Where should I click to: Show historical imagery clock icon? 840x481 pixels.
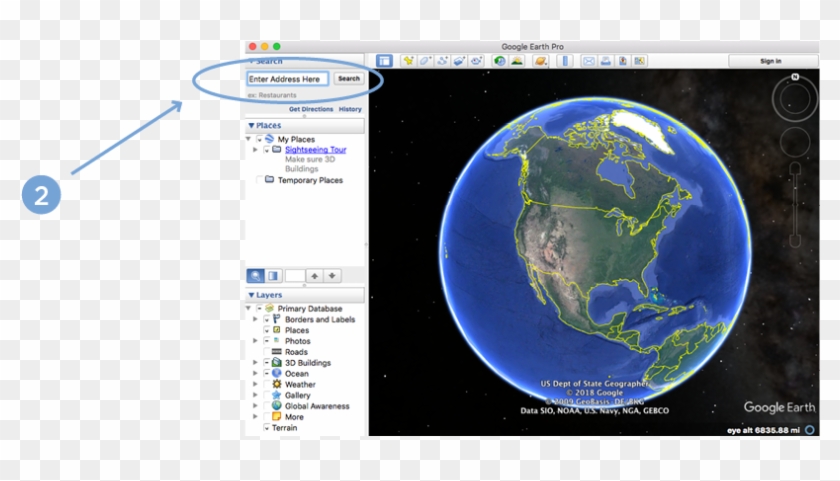pyautogui.click(x=500, y=61)
